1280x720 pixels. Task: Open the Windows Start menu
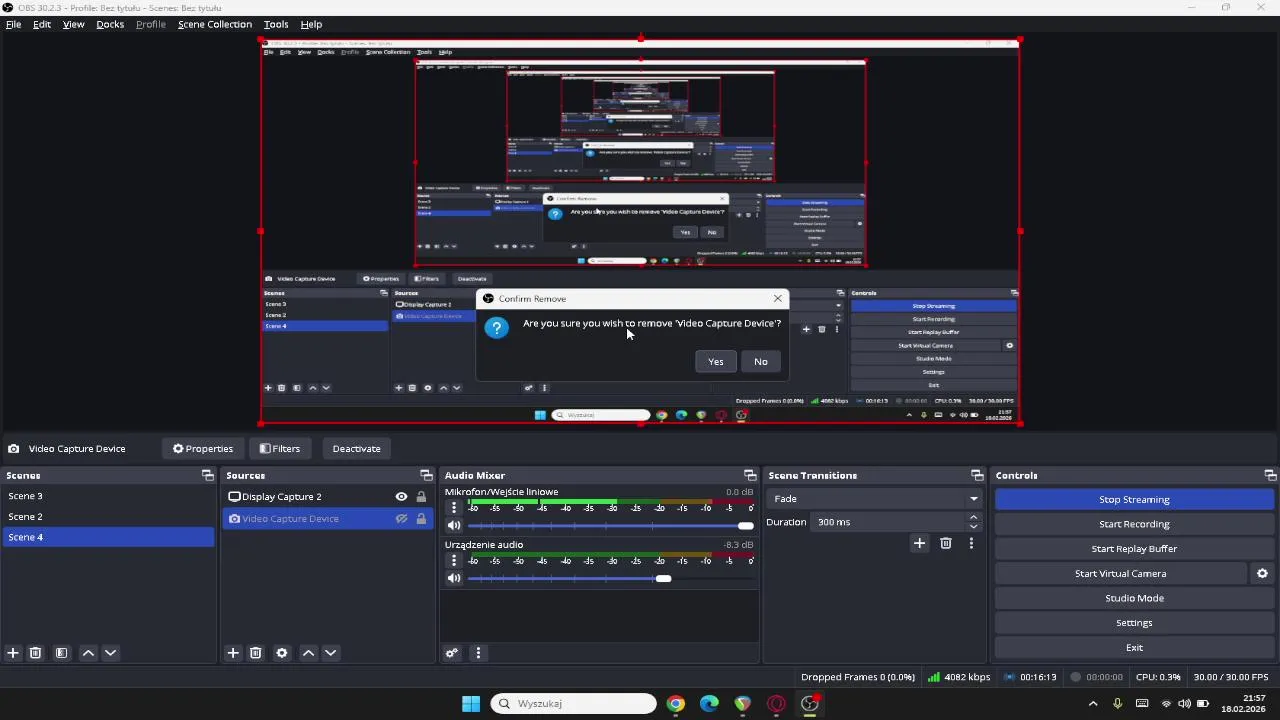471,704
